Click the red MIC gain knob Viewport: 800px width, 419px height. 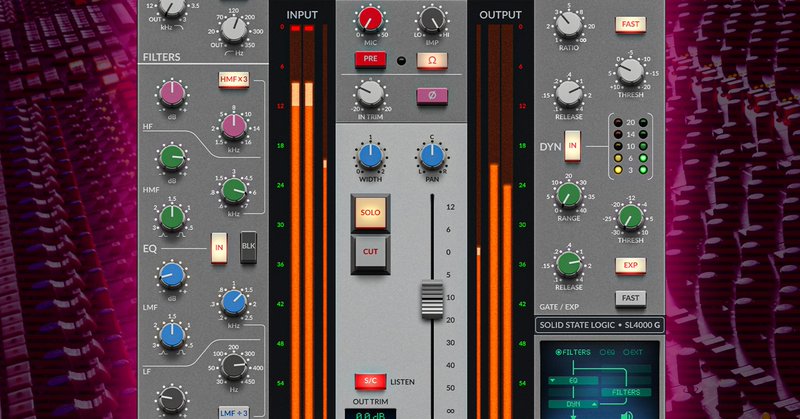[x=370, y=20]
